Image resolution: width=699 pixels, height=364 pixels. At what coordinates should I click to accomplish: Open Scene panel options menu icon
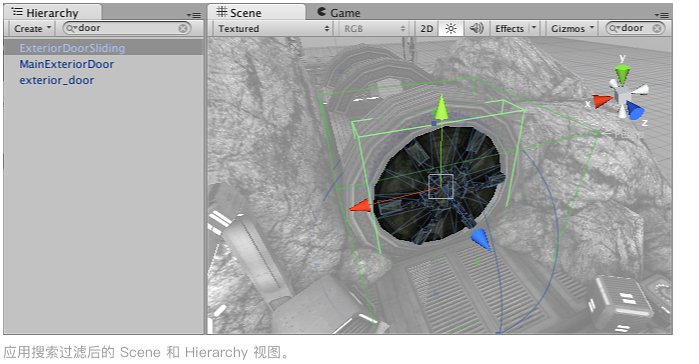662,15
